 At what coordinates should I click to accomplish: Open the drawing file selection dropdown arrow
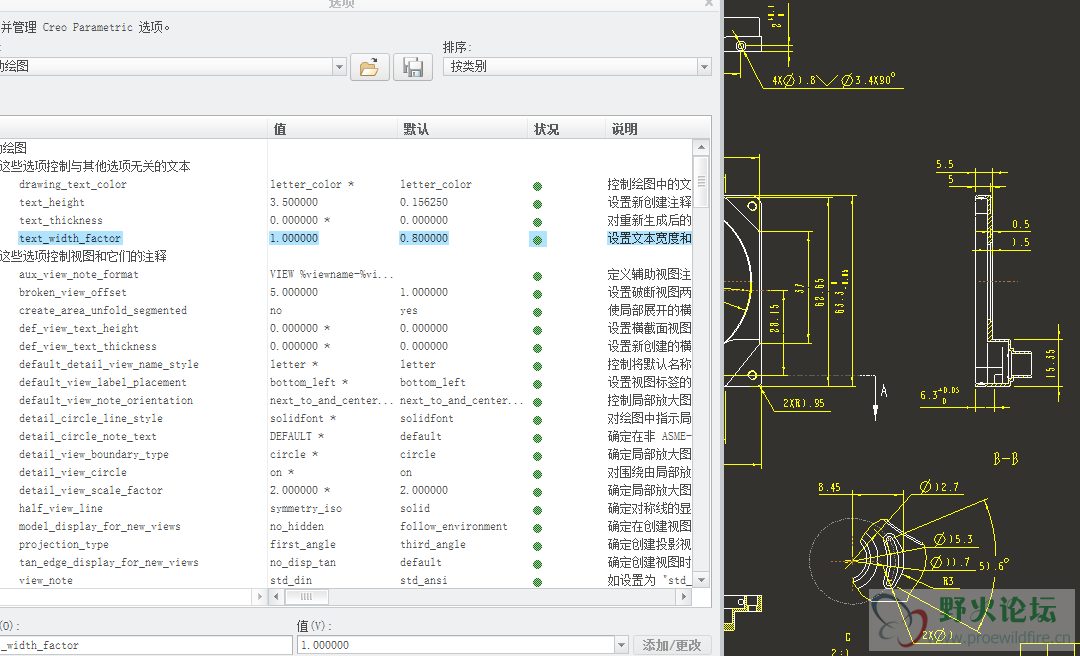tap(339, 67)
